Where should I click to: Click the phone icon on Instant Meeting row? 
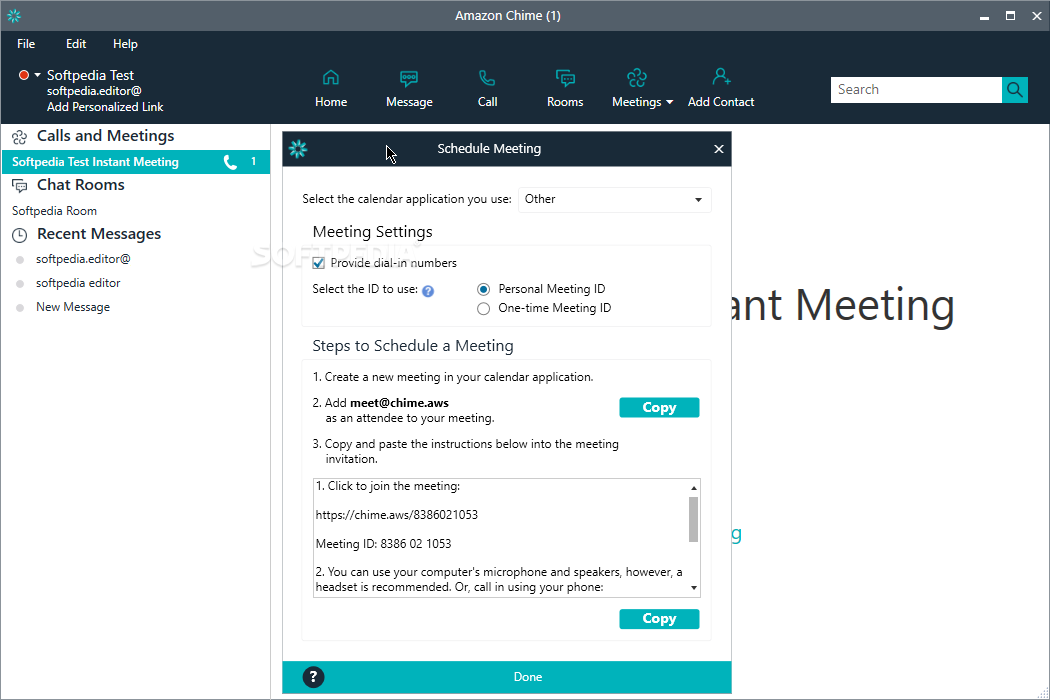pyautogui.click(x=230, y=162)
